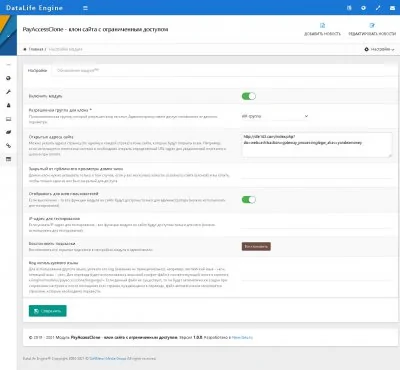This screenshot has height=370, width=400.
Task: Expand the Настройки gear dropdown
Action: coord(379,49)
